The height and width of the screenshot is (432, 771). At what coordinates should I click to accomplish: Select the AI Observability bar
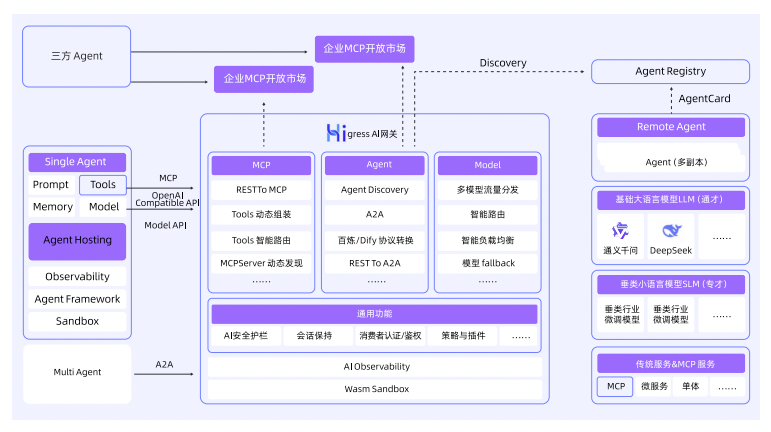375,367
